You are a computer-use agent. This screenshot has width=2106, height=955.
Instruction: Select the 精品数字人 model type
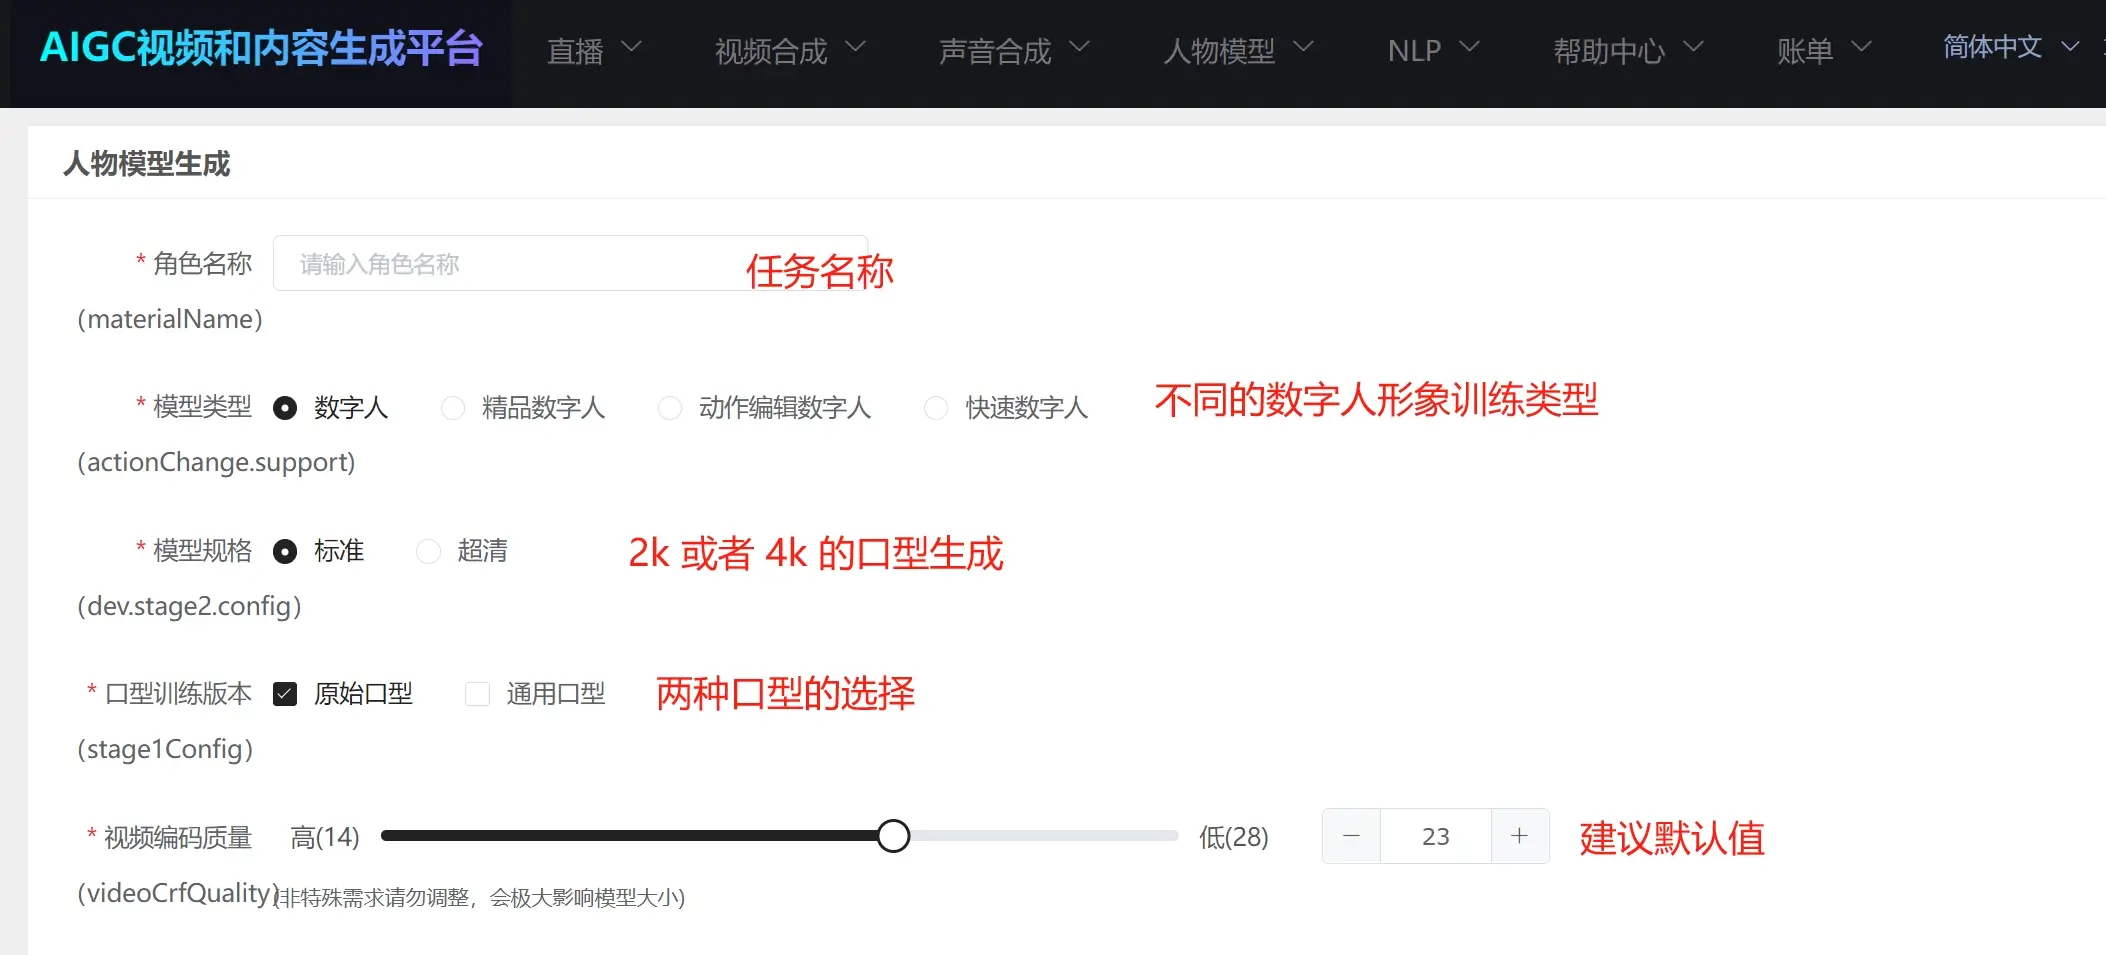click(453, 408)
